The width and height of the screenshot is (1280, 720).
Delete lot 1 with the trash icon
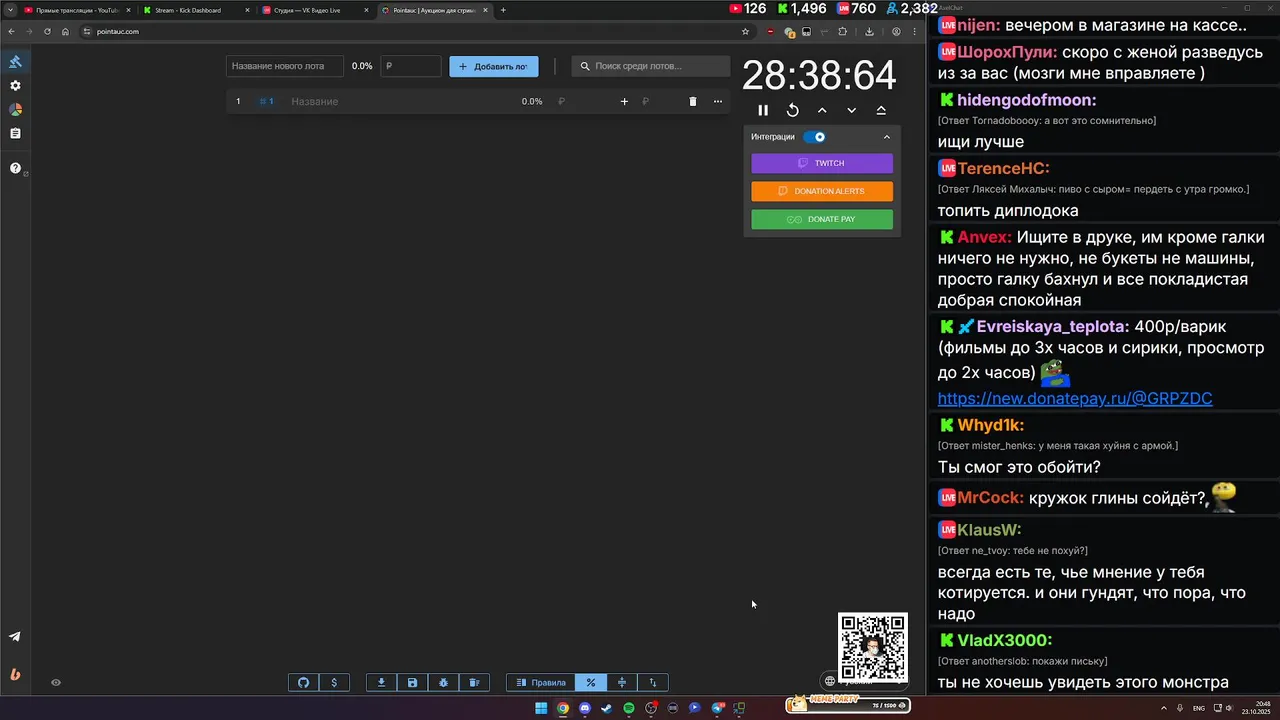[692, 101]
